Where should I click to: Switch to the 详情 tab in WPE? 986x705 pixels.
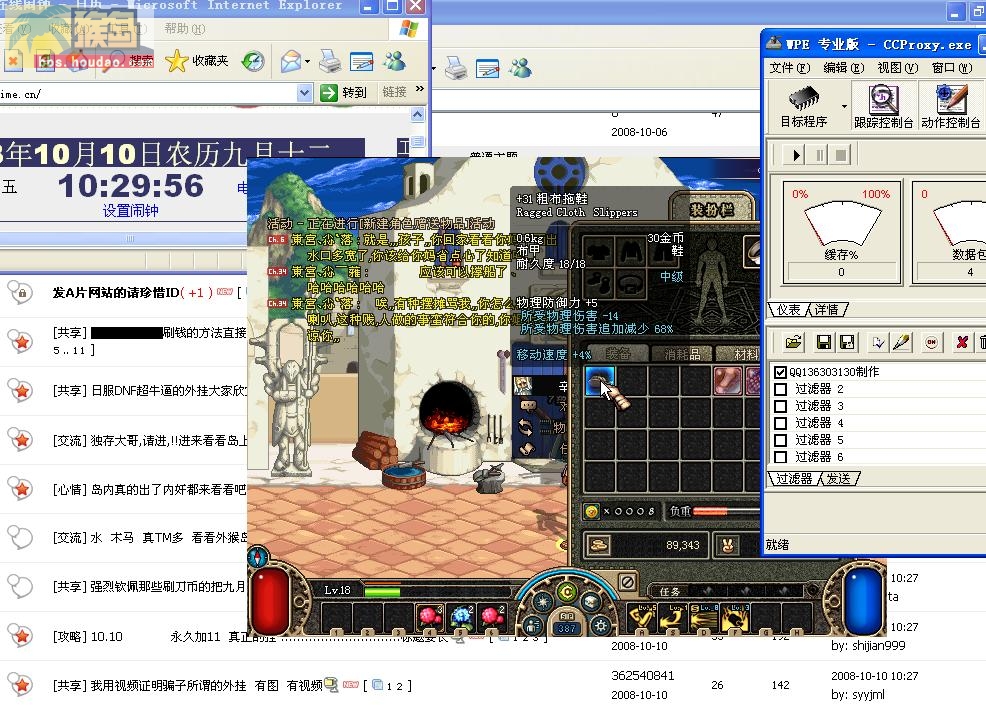(x=826, y=309)
